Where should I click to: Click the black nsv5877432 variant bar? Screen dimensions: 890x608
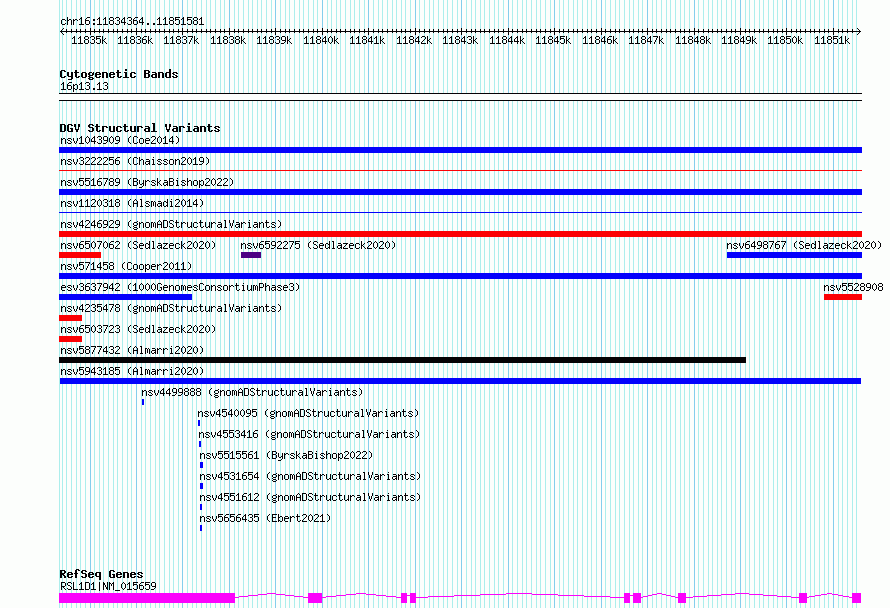[x=402, y=360]
